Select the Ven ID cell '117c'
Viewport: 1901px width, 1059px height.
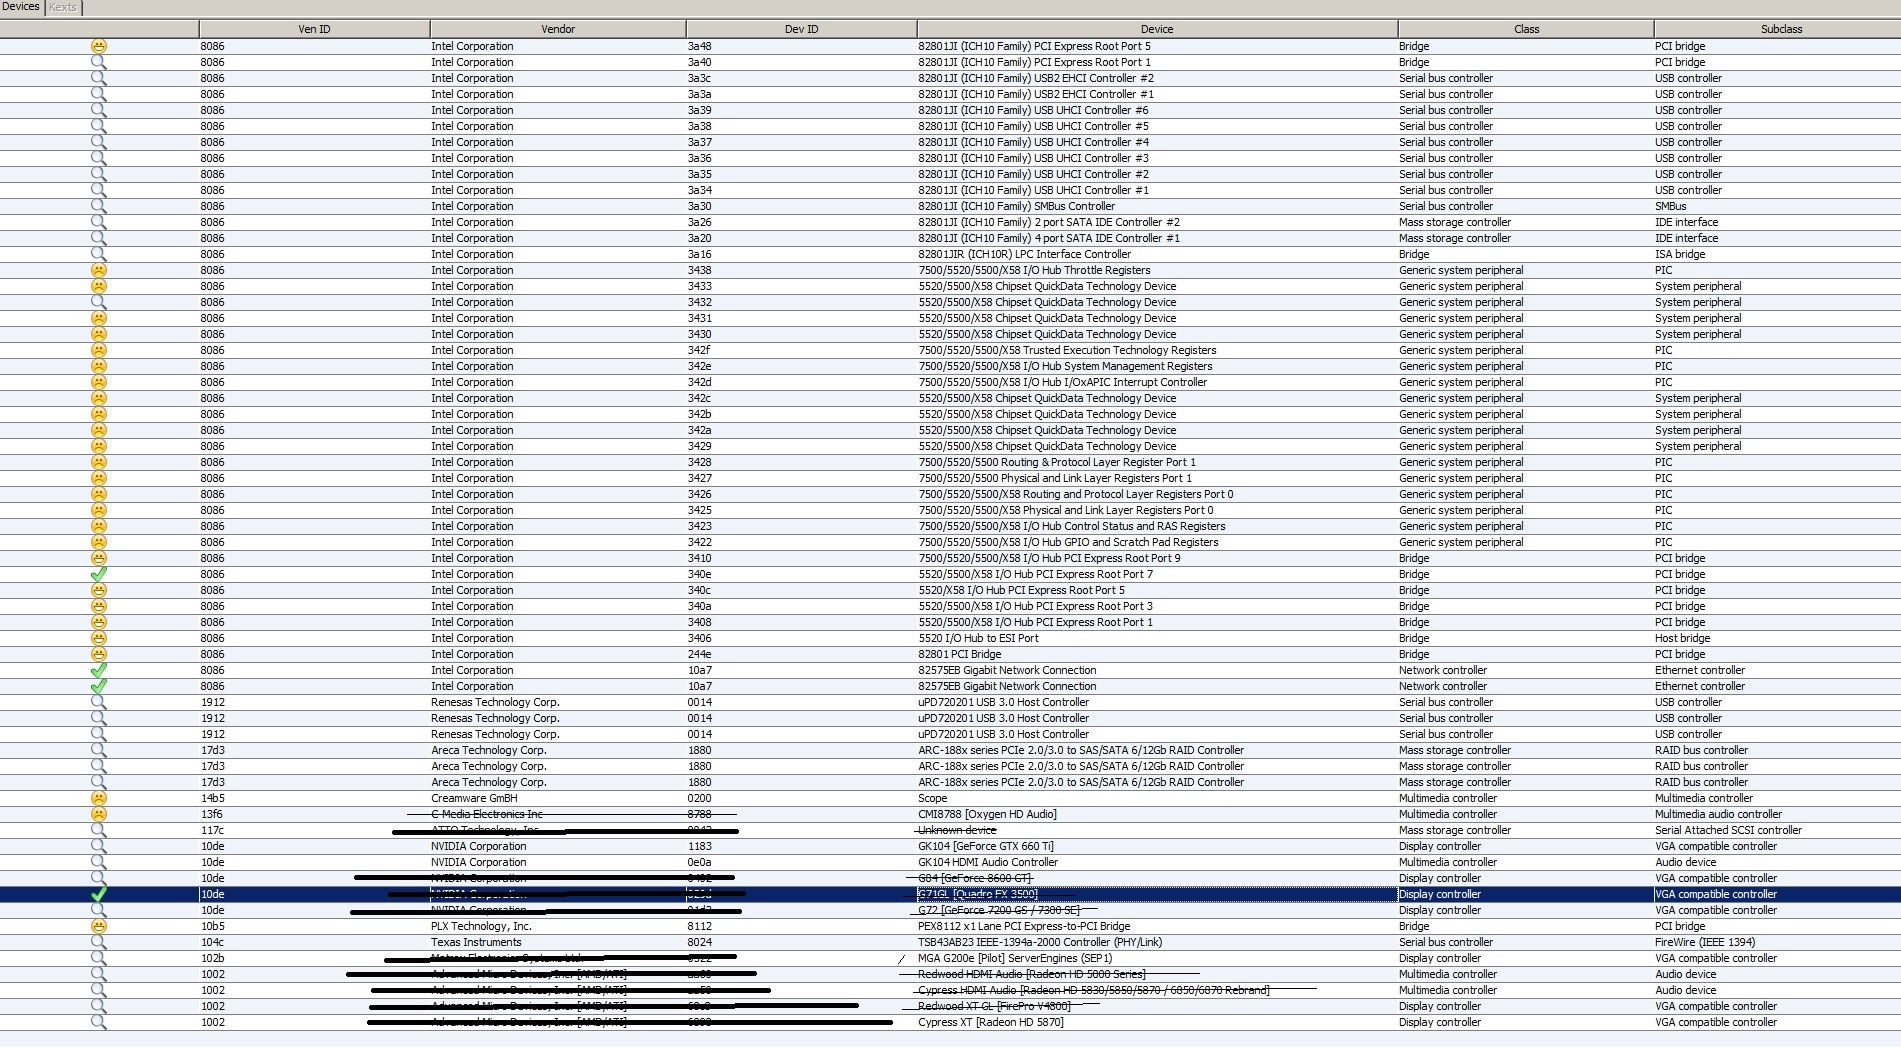(314, 830)
